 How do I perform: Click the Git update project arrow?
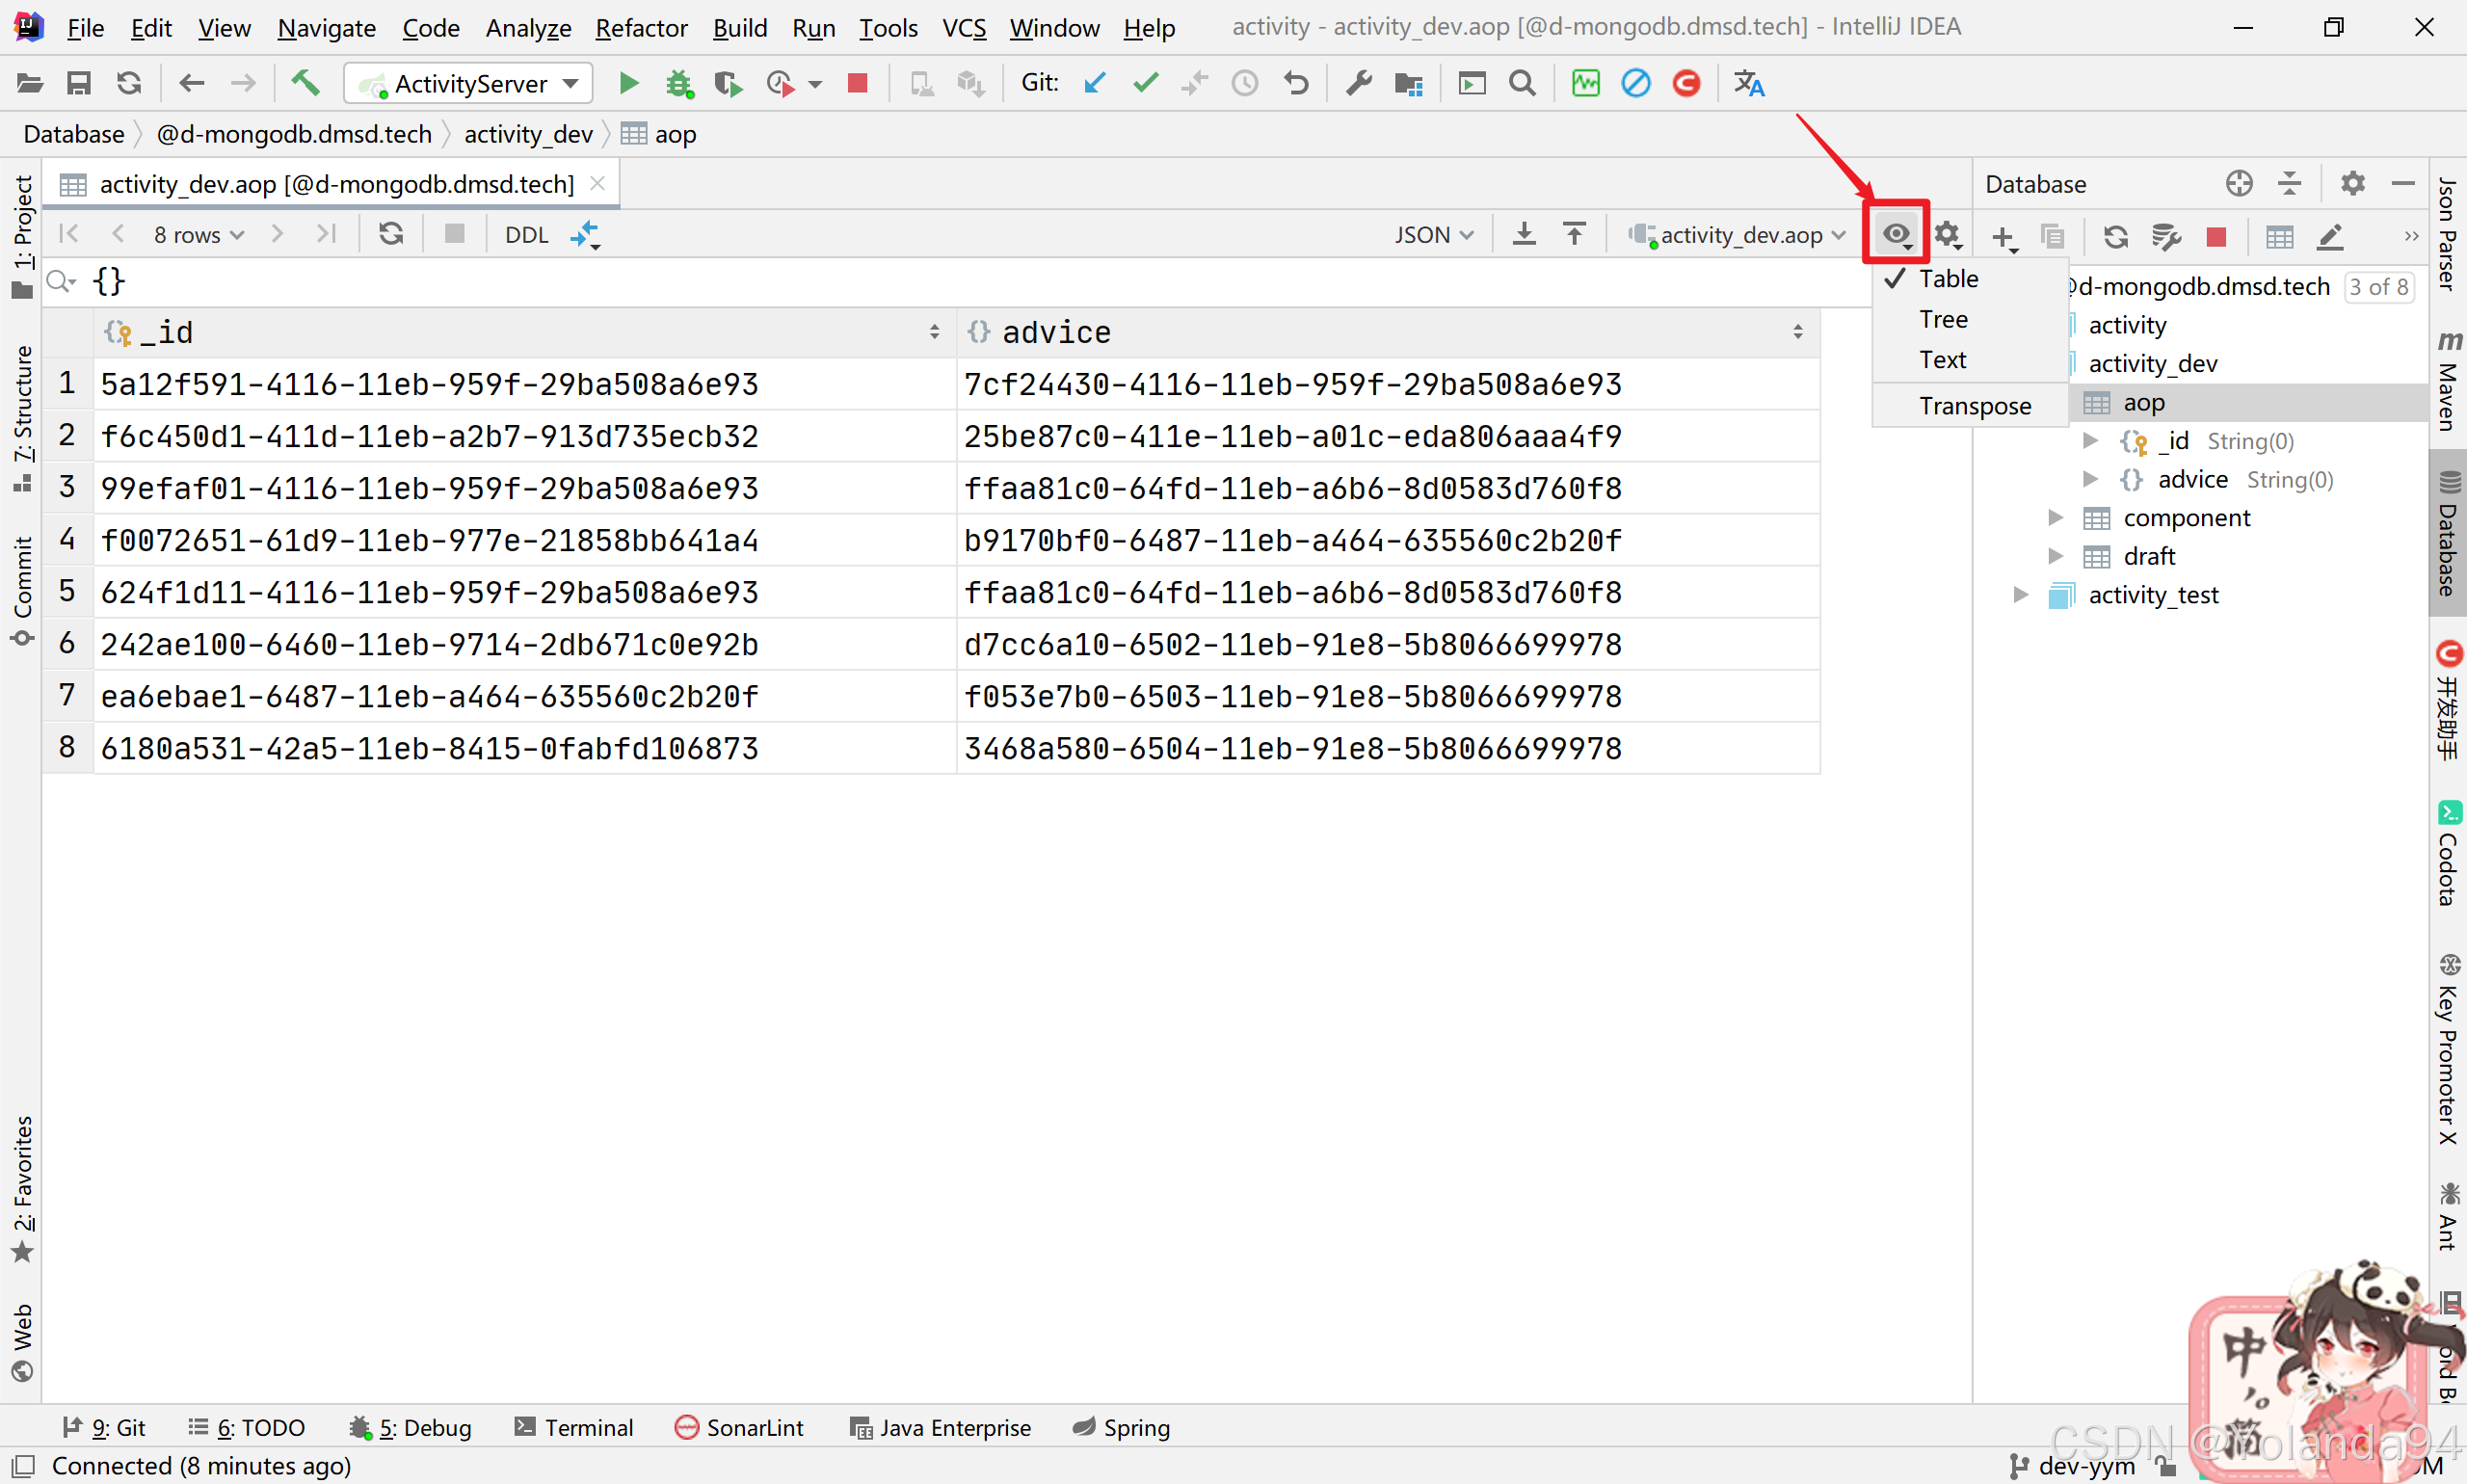tap(1095, 83)
